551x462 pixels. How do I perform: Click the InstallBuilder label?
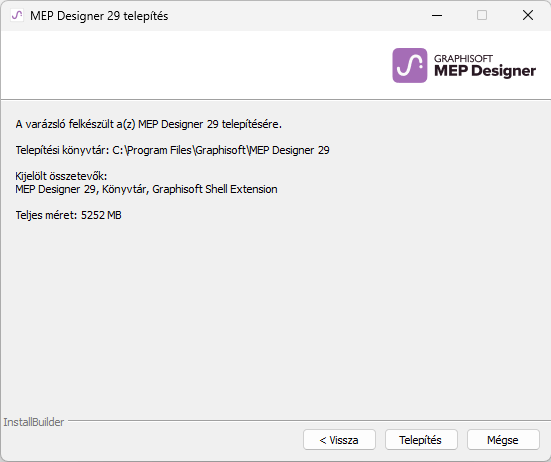click(x=34, y=422)
